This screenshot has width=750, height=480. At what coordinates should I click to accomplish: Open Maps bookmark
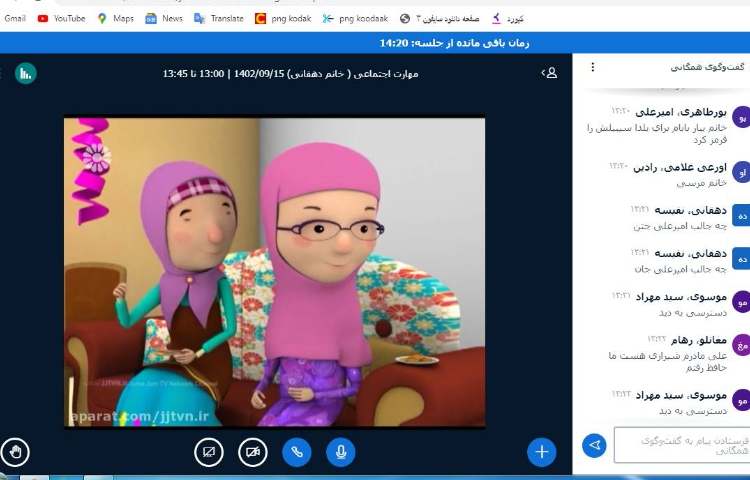[x=116, y=19]
